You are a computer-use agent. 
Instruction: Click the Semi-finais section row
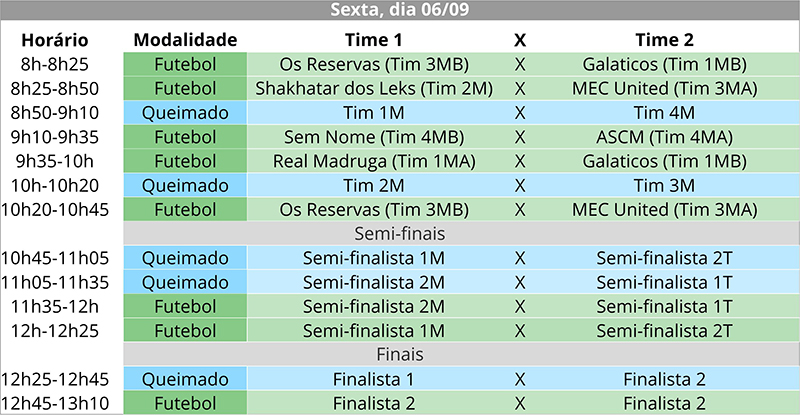coord(400,233)
